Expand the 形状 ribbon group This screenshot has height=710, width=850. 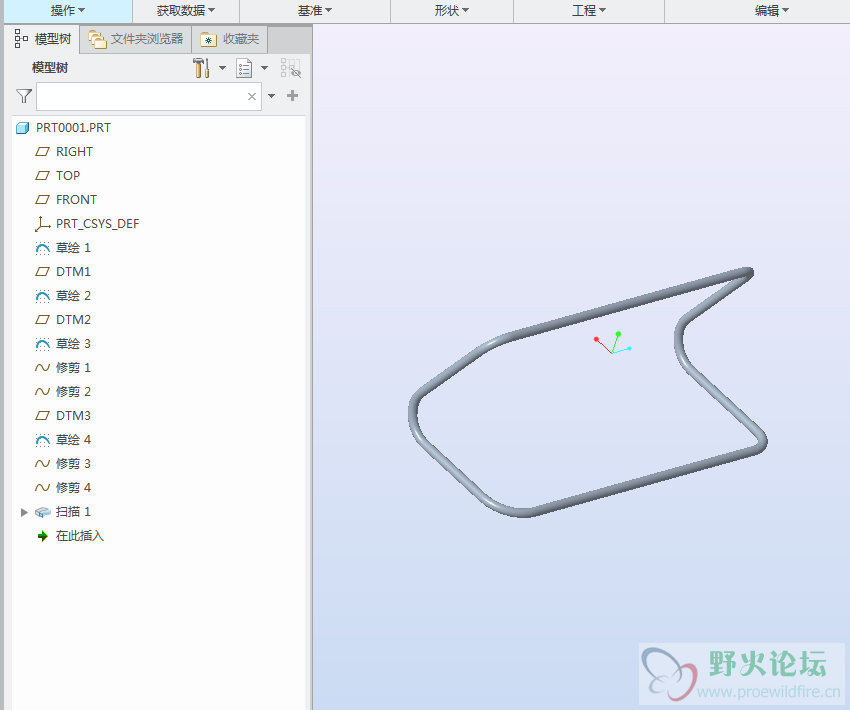coord(452,10)
